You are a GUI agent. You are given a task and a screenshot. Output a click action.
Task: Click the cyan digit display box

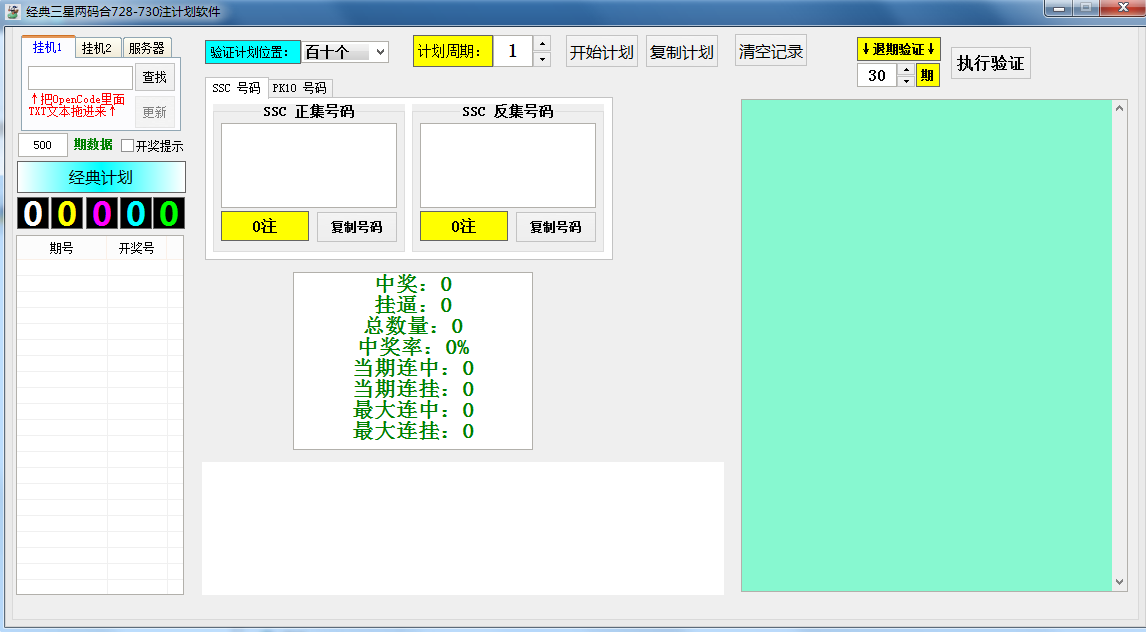click(x=135, y=213)
